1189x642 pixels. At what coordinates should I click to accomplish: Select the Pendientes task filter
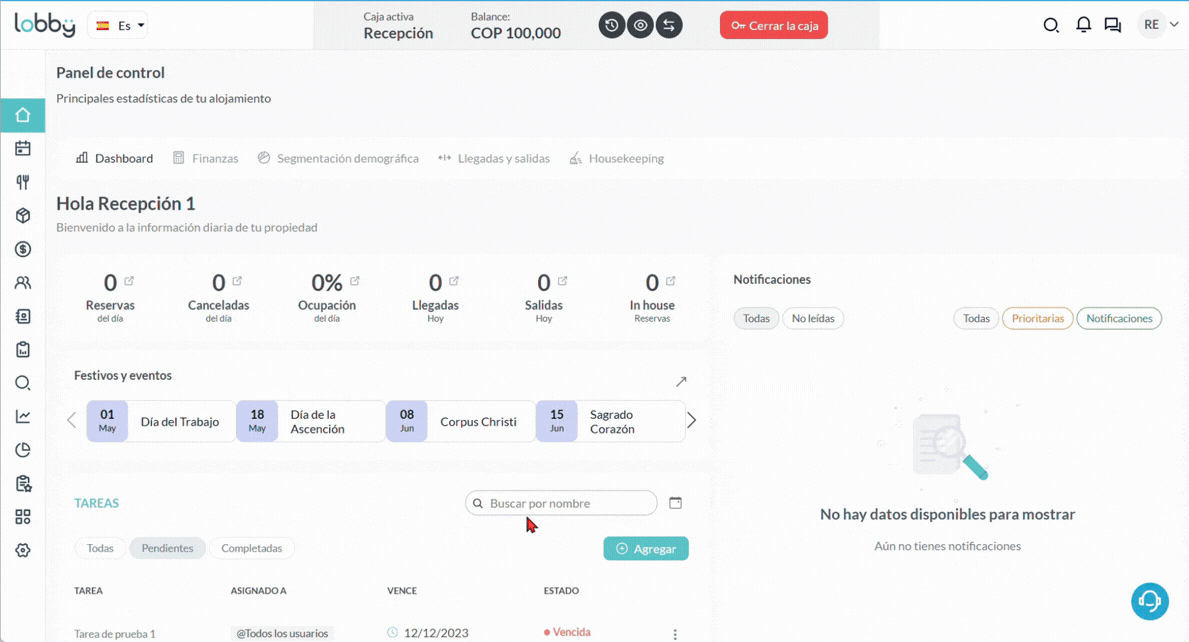(167, 548)
